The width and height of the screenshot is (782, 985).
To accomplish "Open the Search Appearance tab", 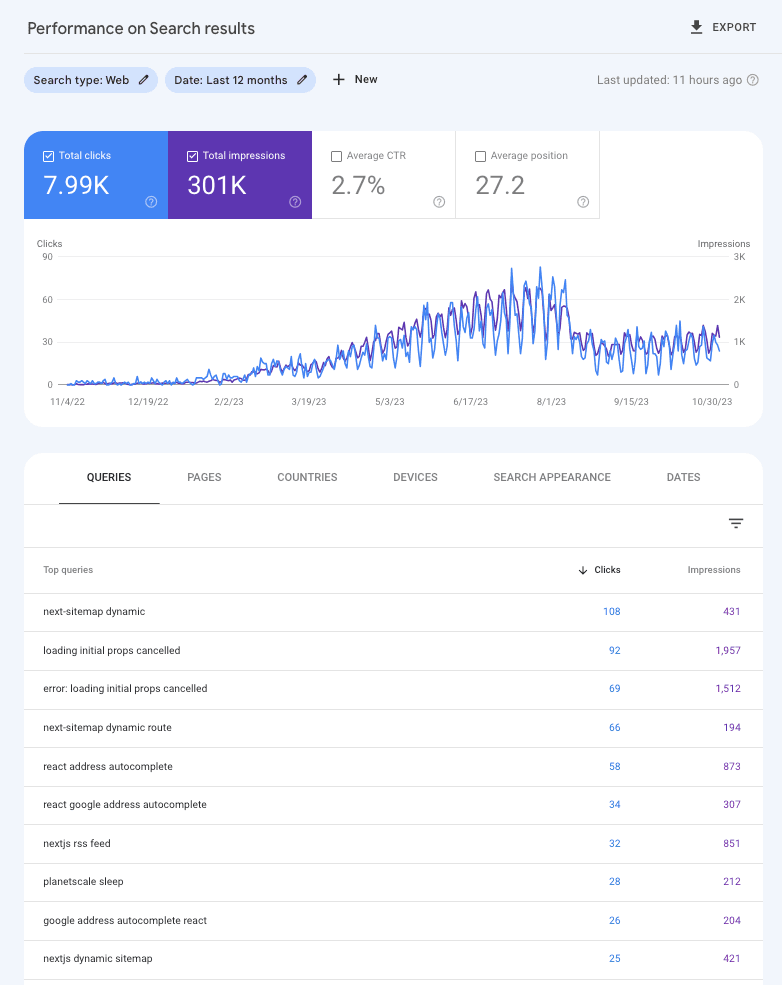I will (552, 478).
